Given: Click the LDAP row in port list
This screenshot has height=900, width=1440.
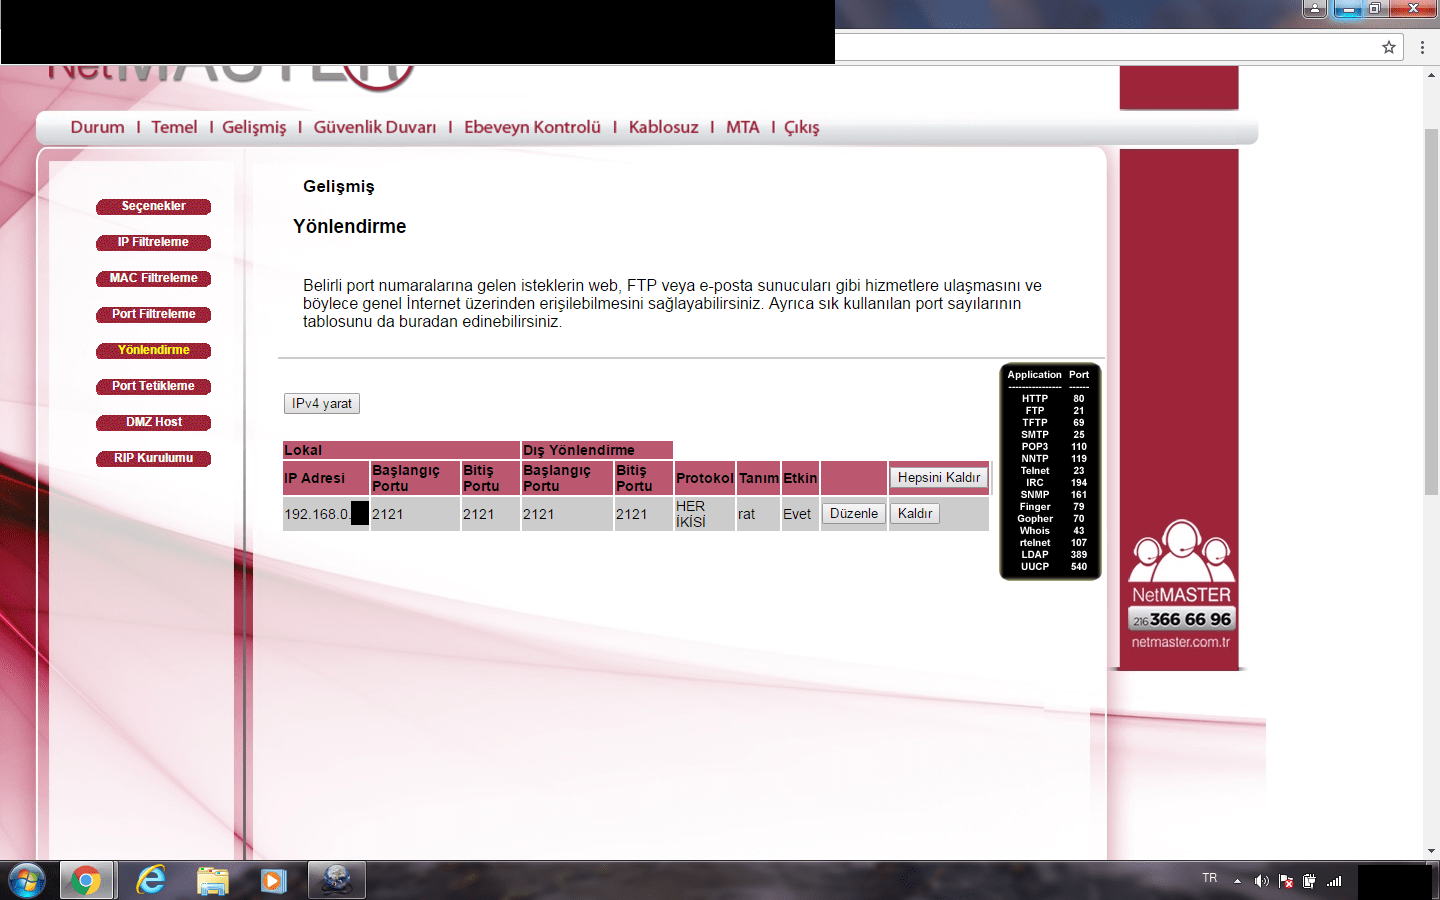Looking at the screenshot, I should [1051, 555].
